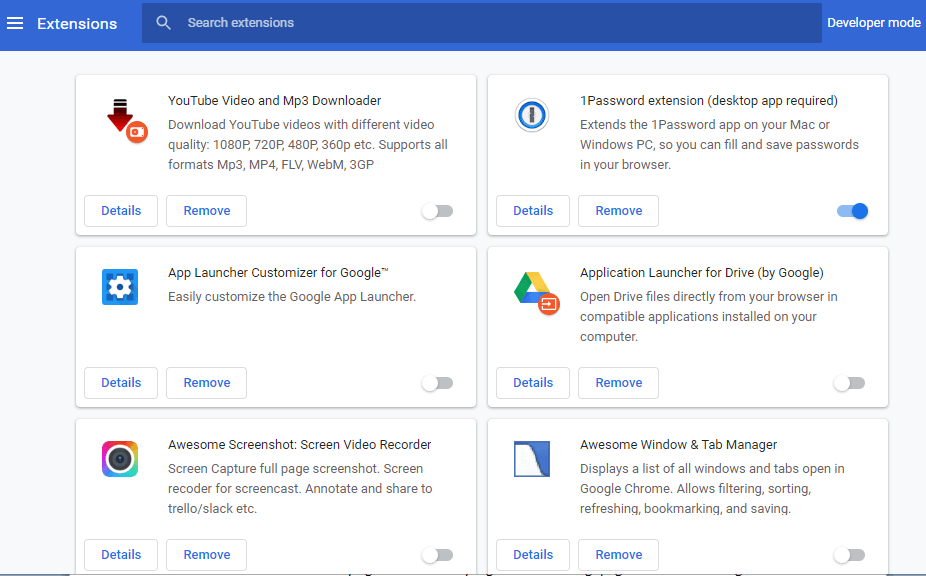The height and width of the screenshot is (576, 926).
Task: Show Details for Awesome Window & Tab Manager
Action: click(x=533, y=555)
